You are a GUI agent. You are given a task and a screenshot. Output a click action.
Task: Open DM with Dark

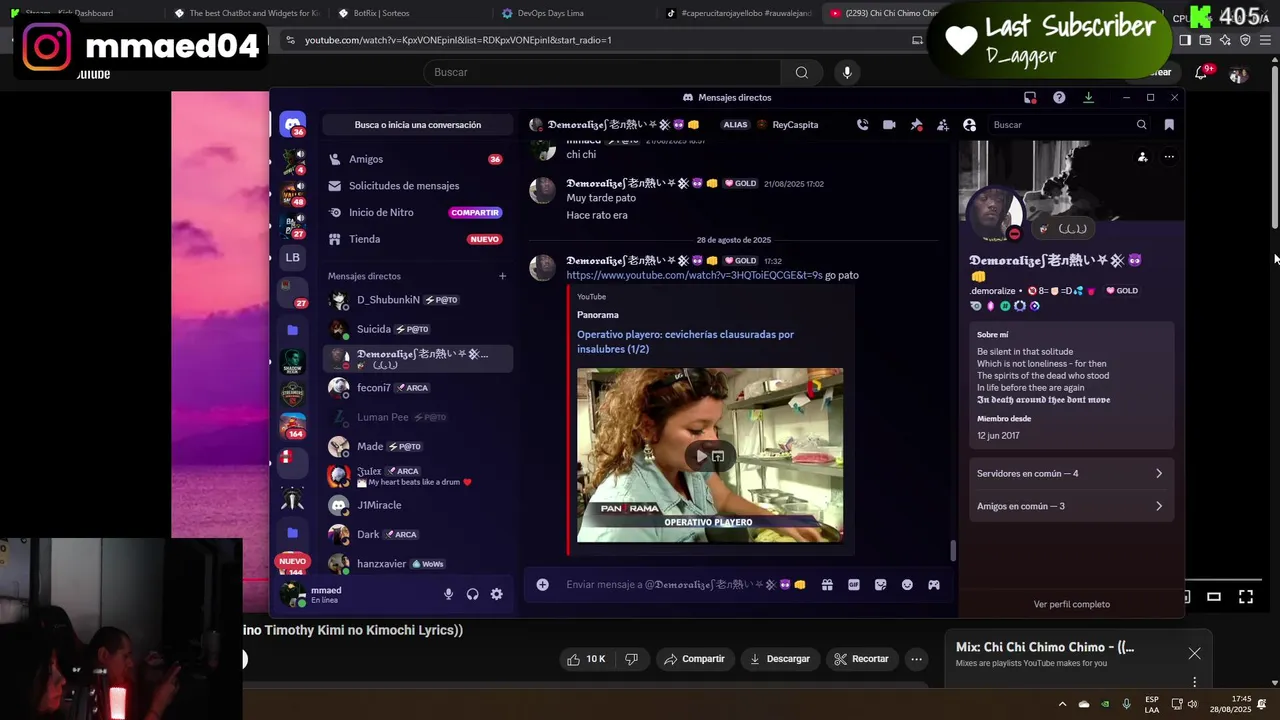coord(417,534)
